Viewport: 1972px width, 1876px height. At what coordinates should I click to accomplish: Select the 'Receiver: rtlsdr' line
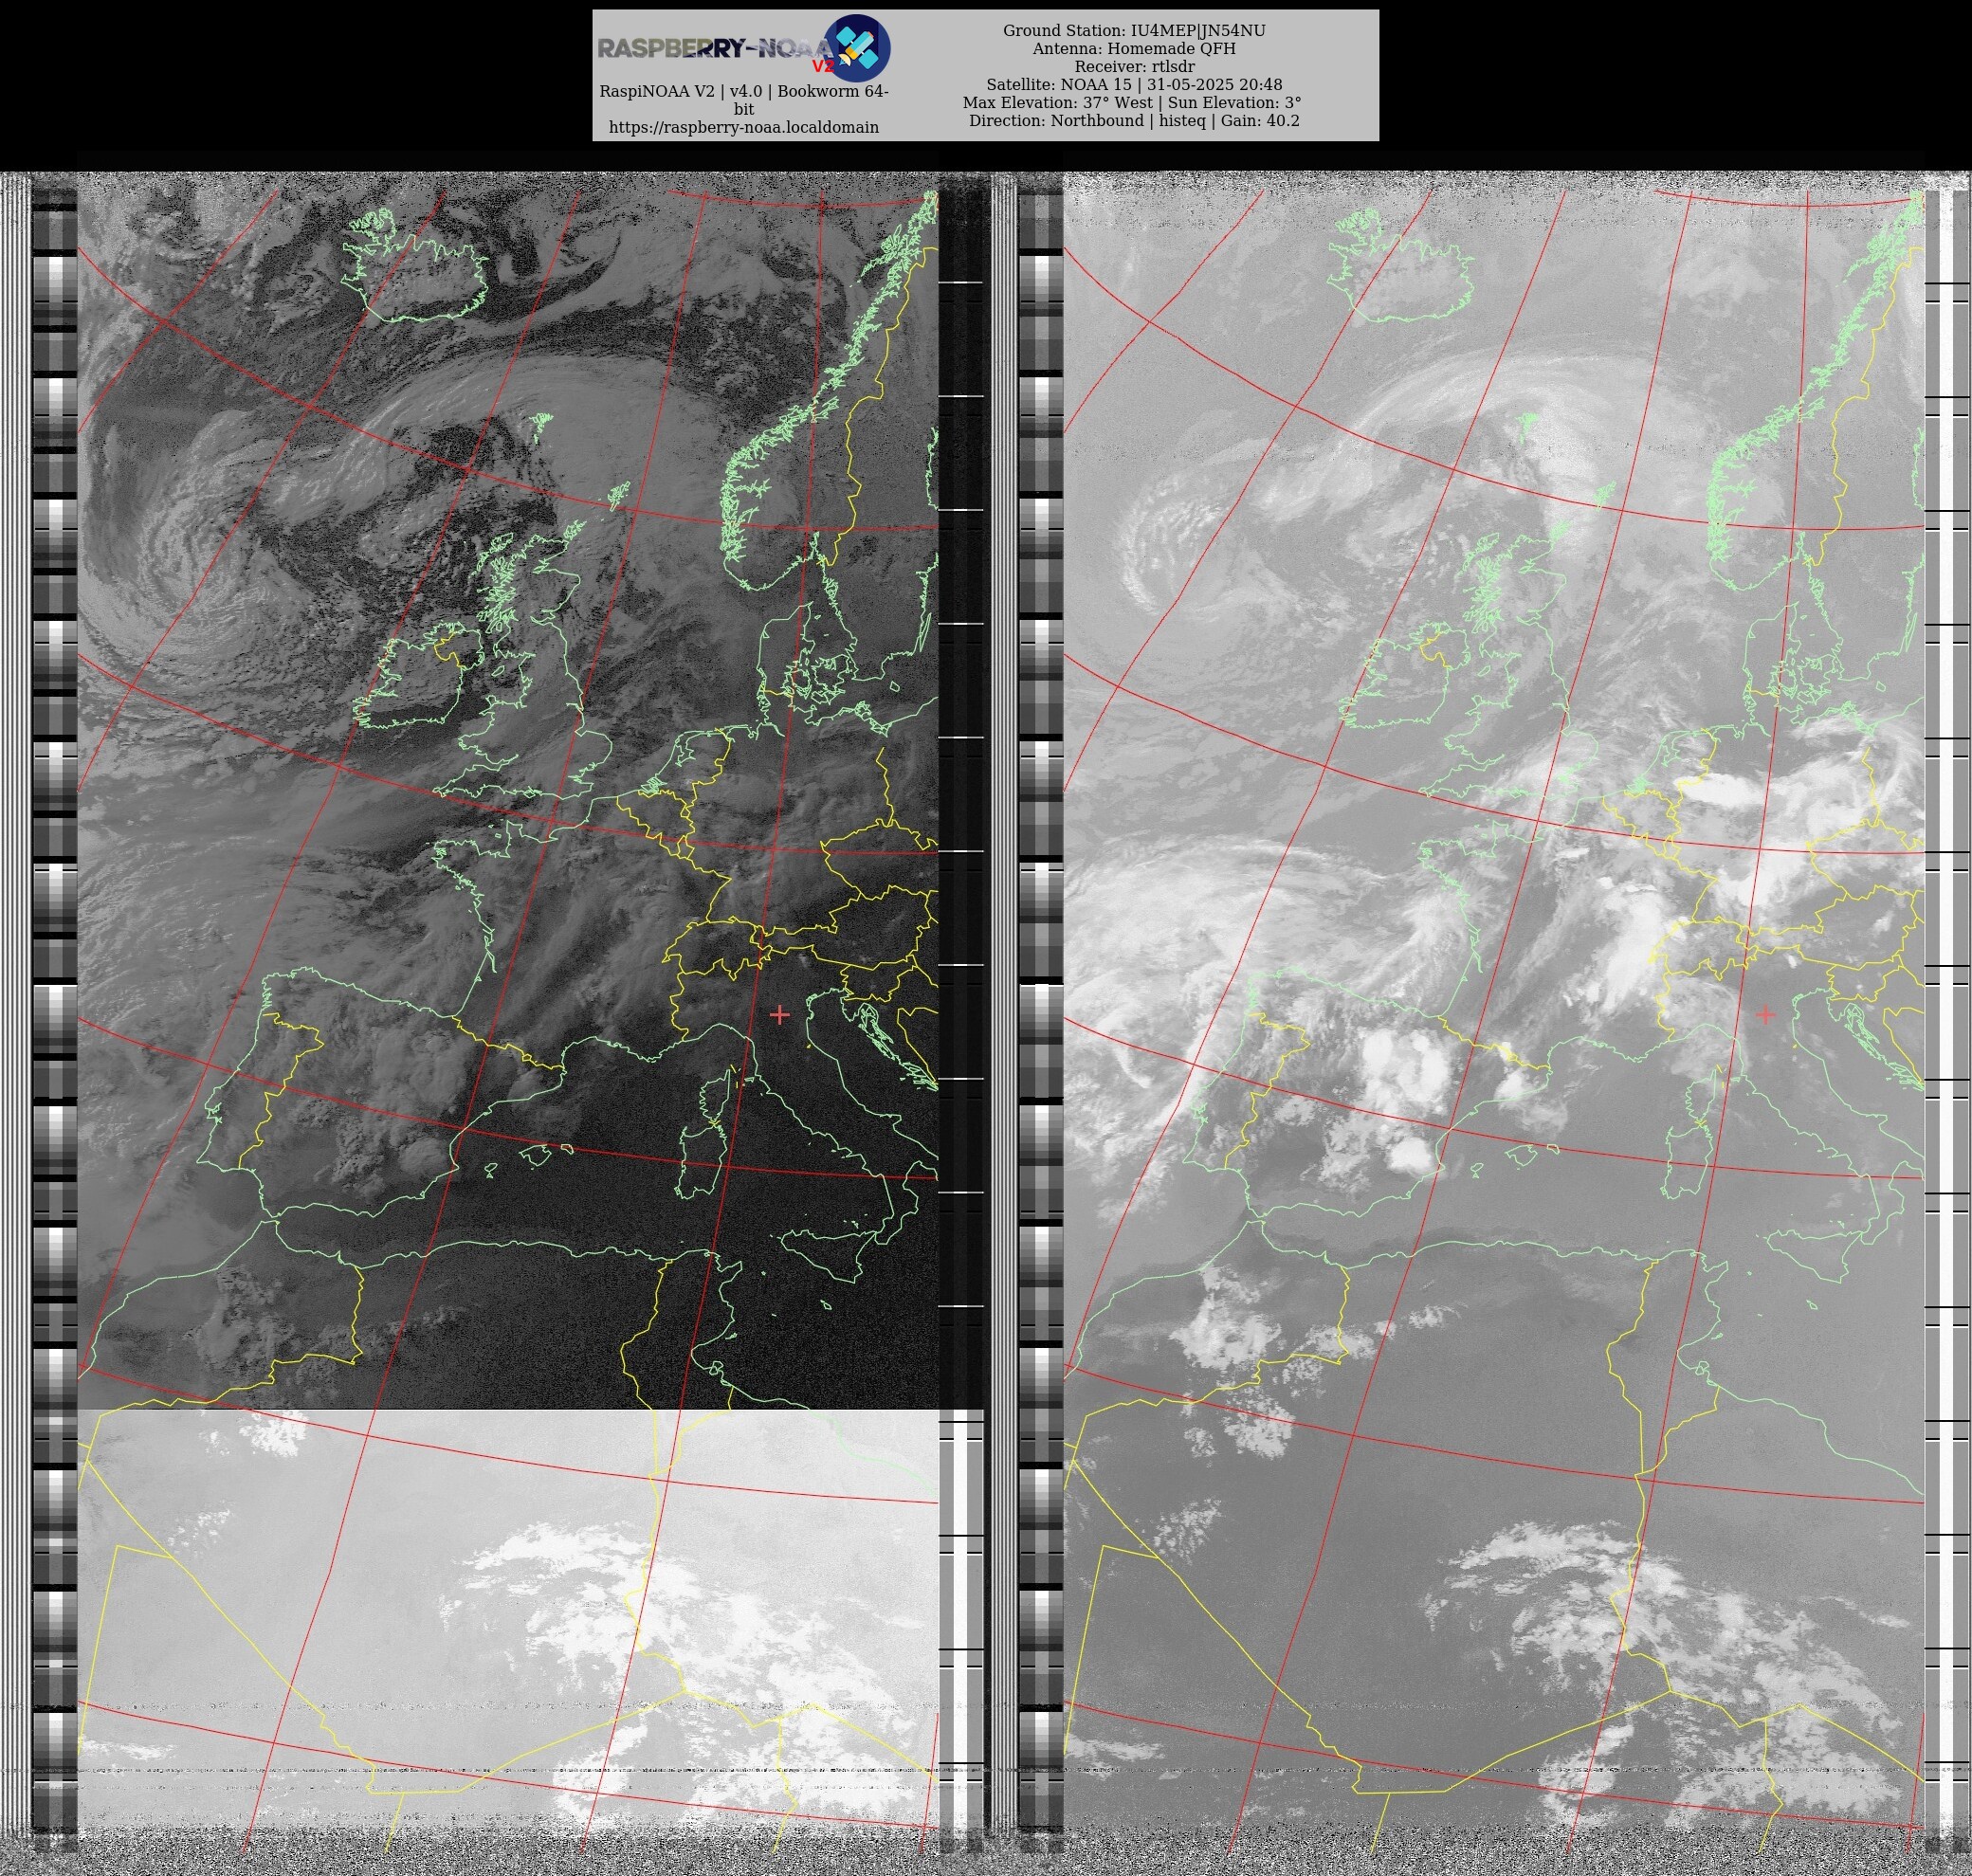tap(1133, 67)
